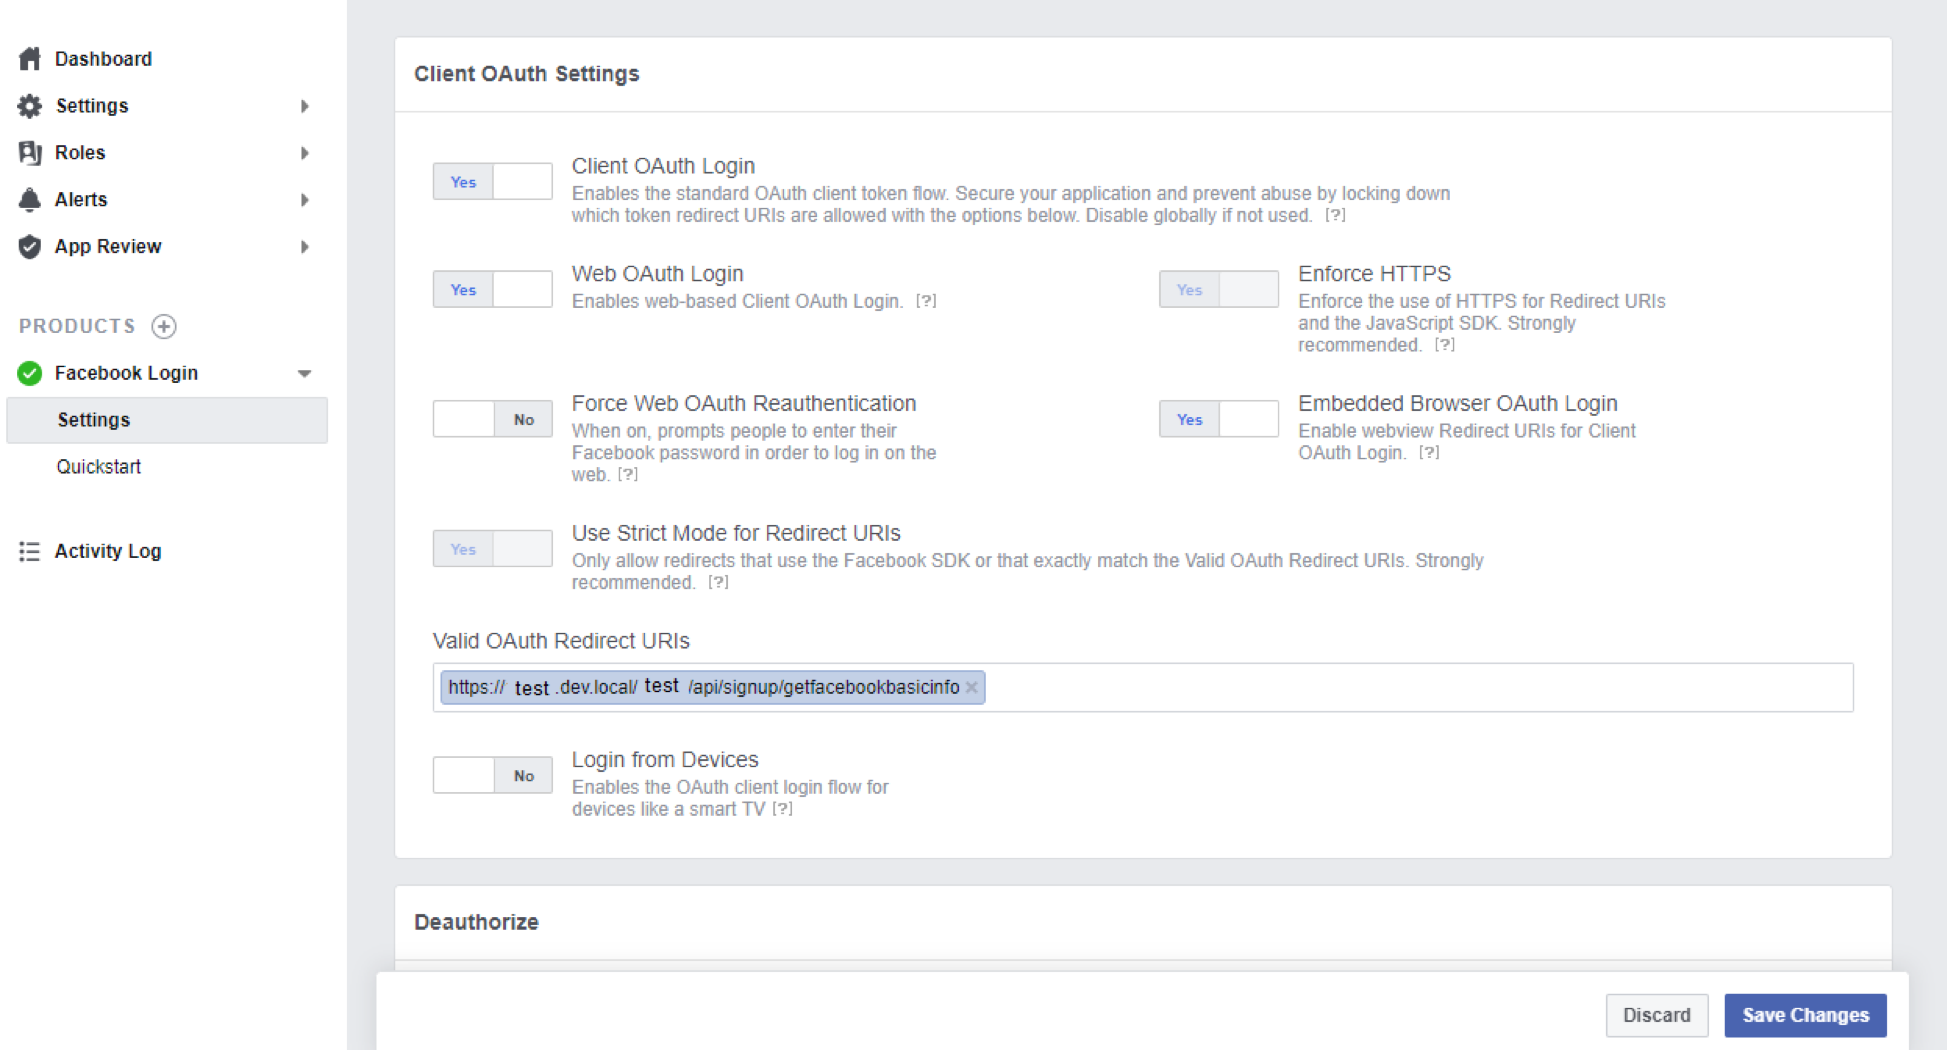1947x1050 pixels.
Task: Expand the Roles submenu arrow
Action: 304,153
